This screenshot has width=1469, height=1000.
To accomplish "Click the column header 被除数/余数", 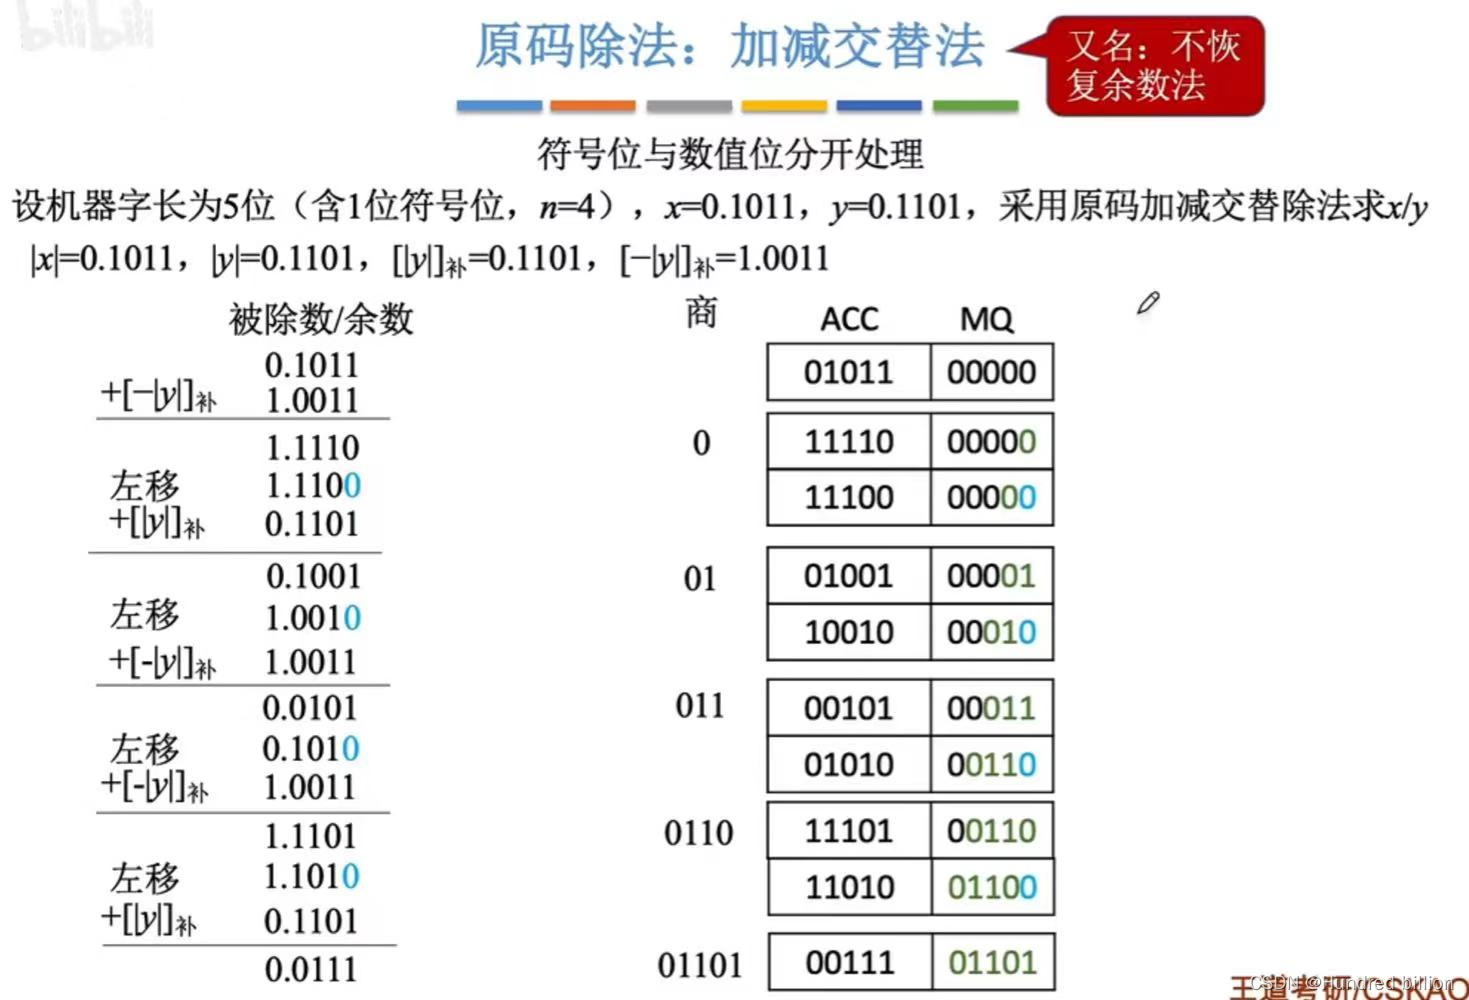I will pyautogui.click(x=321, y=319).
